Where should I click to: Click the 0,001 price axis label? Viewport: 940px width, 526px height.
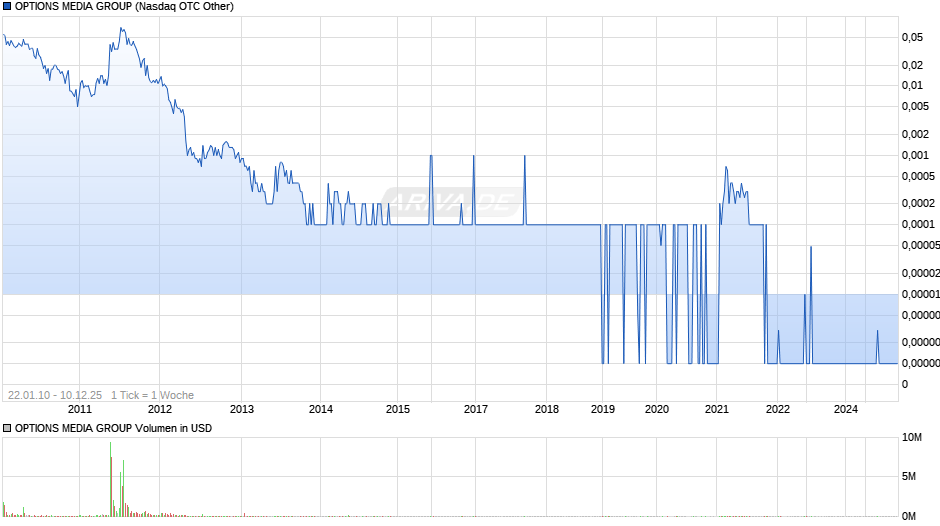click(915, 155)
